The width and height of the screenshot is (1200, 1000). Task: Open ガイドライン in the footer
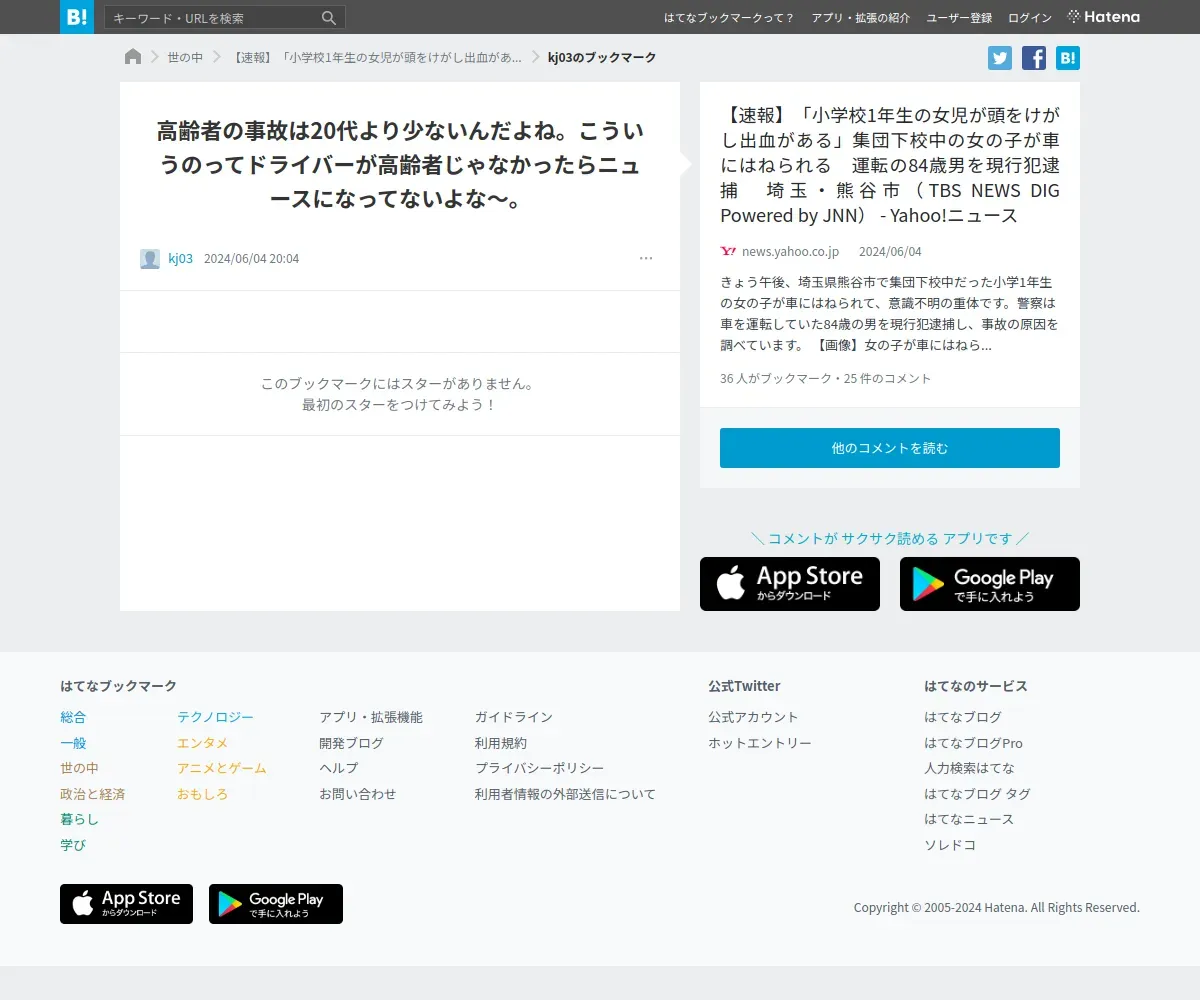tap(514, 717)
